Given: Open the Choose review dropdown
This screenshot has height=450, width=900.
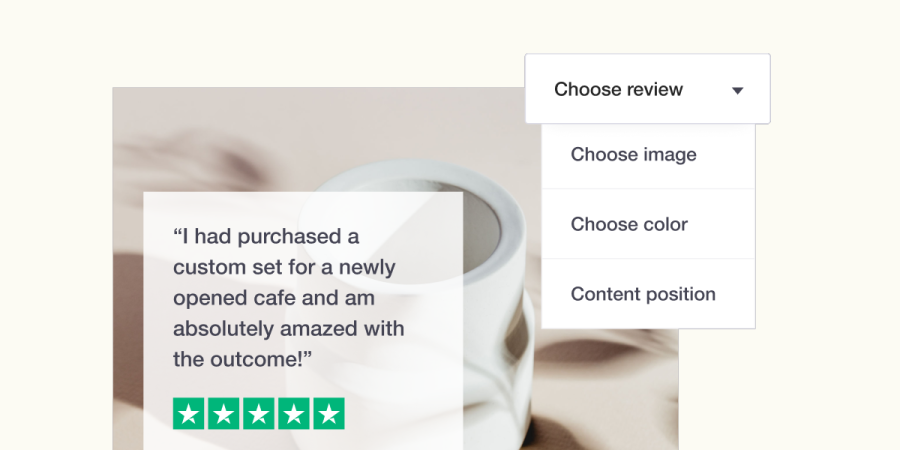Looking at the screenshot, I should pyautogui.click(x=647, y=89).
